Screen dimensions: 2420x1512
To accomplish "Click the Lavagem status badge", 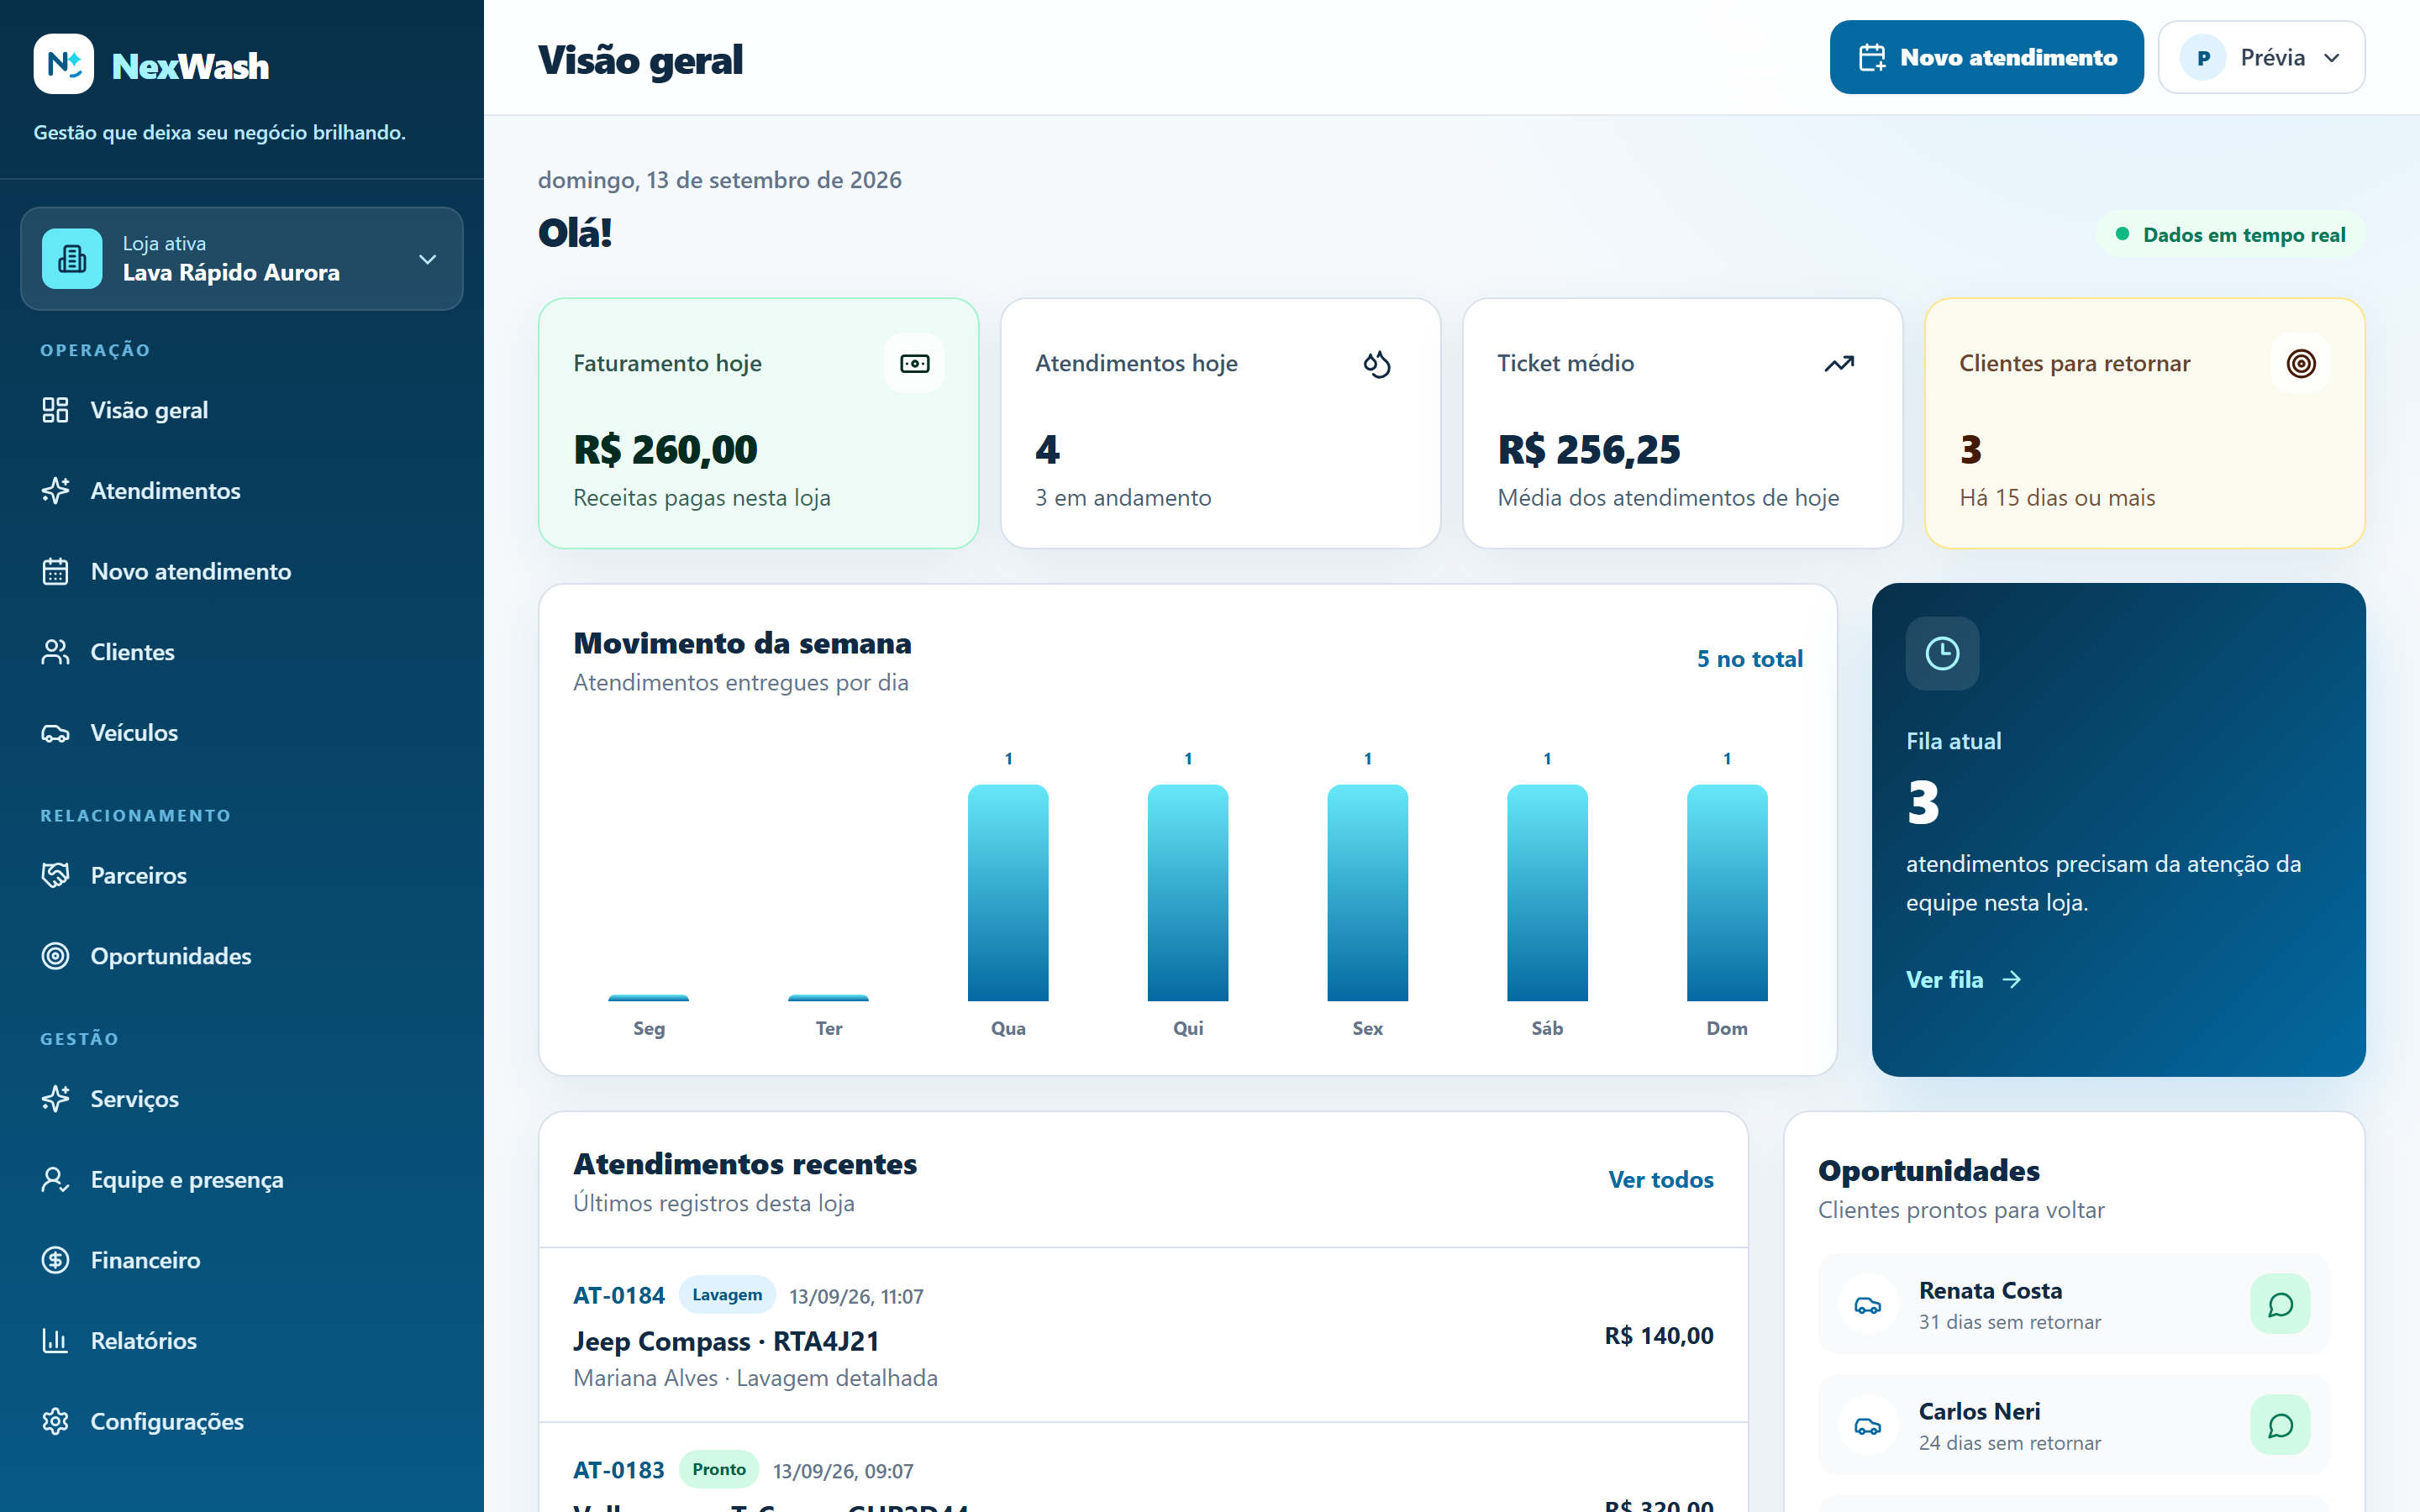I will [x=727, y=1295].
